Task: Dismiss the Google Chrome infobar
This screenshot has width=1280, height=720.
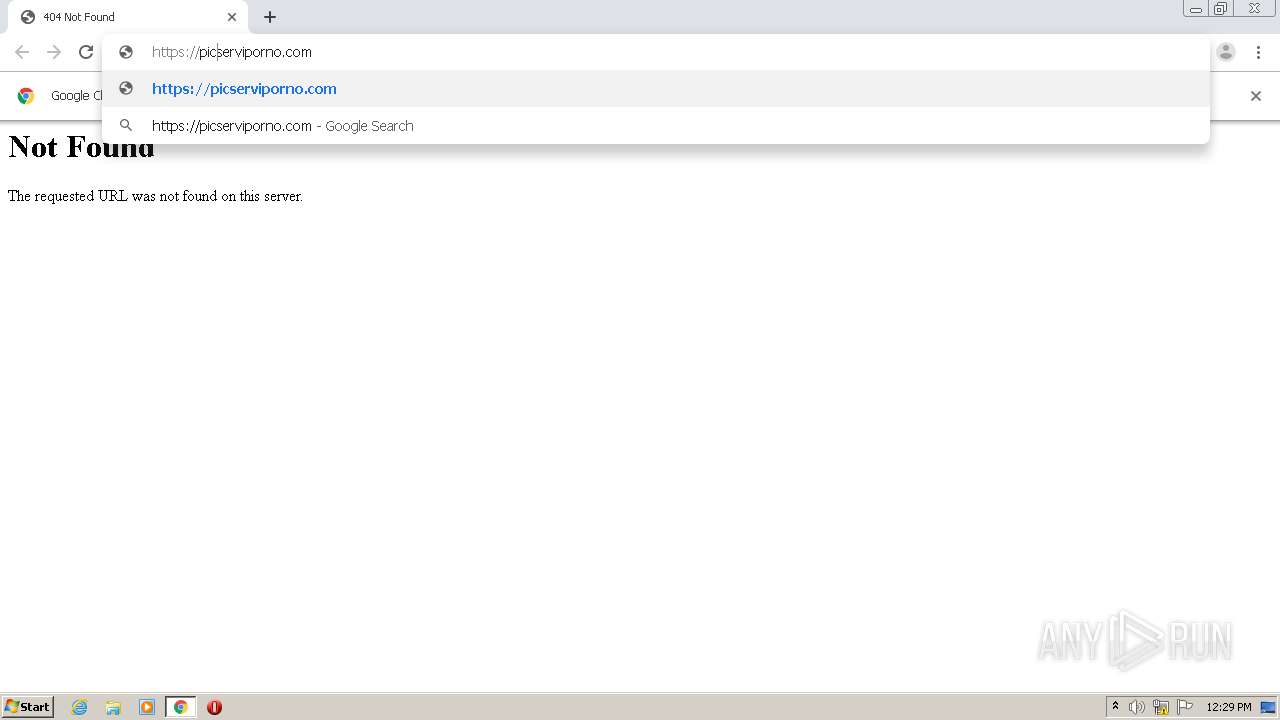Action: (1256, 96)
